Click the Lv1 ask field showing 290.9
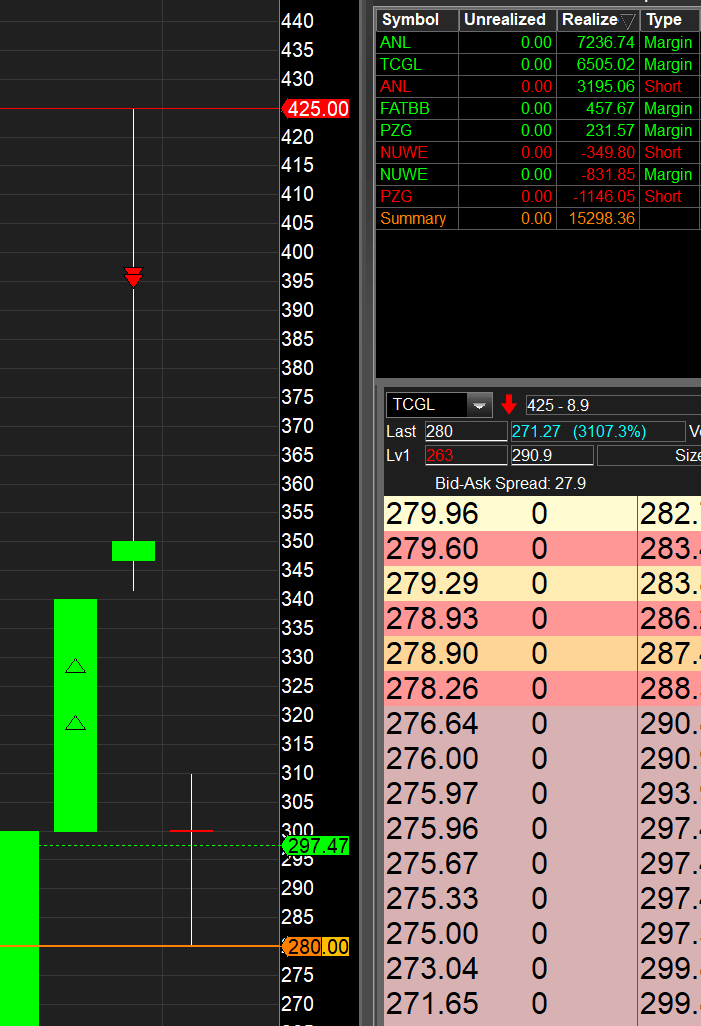The image size is (701, 1026). (x=552, y=455)
